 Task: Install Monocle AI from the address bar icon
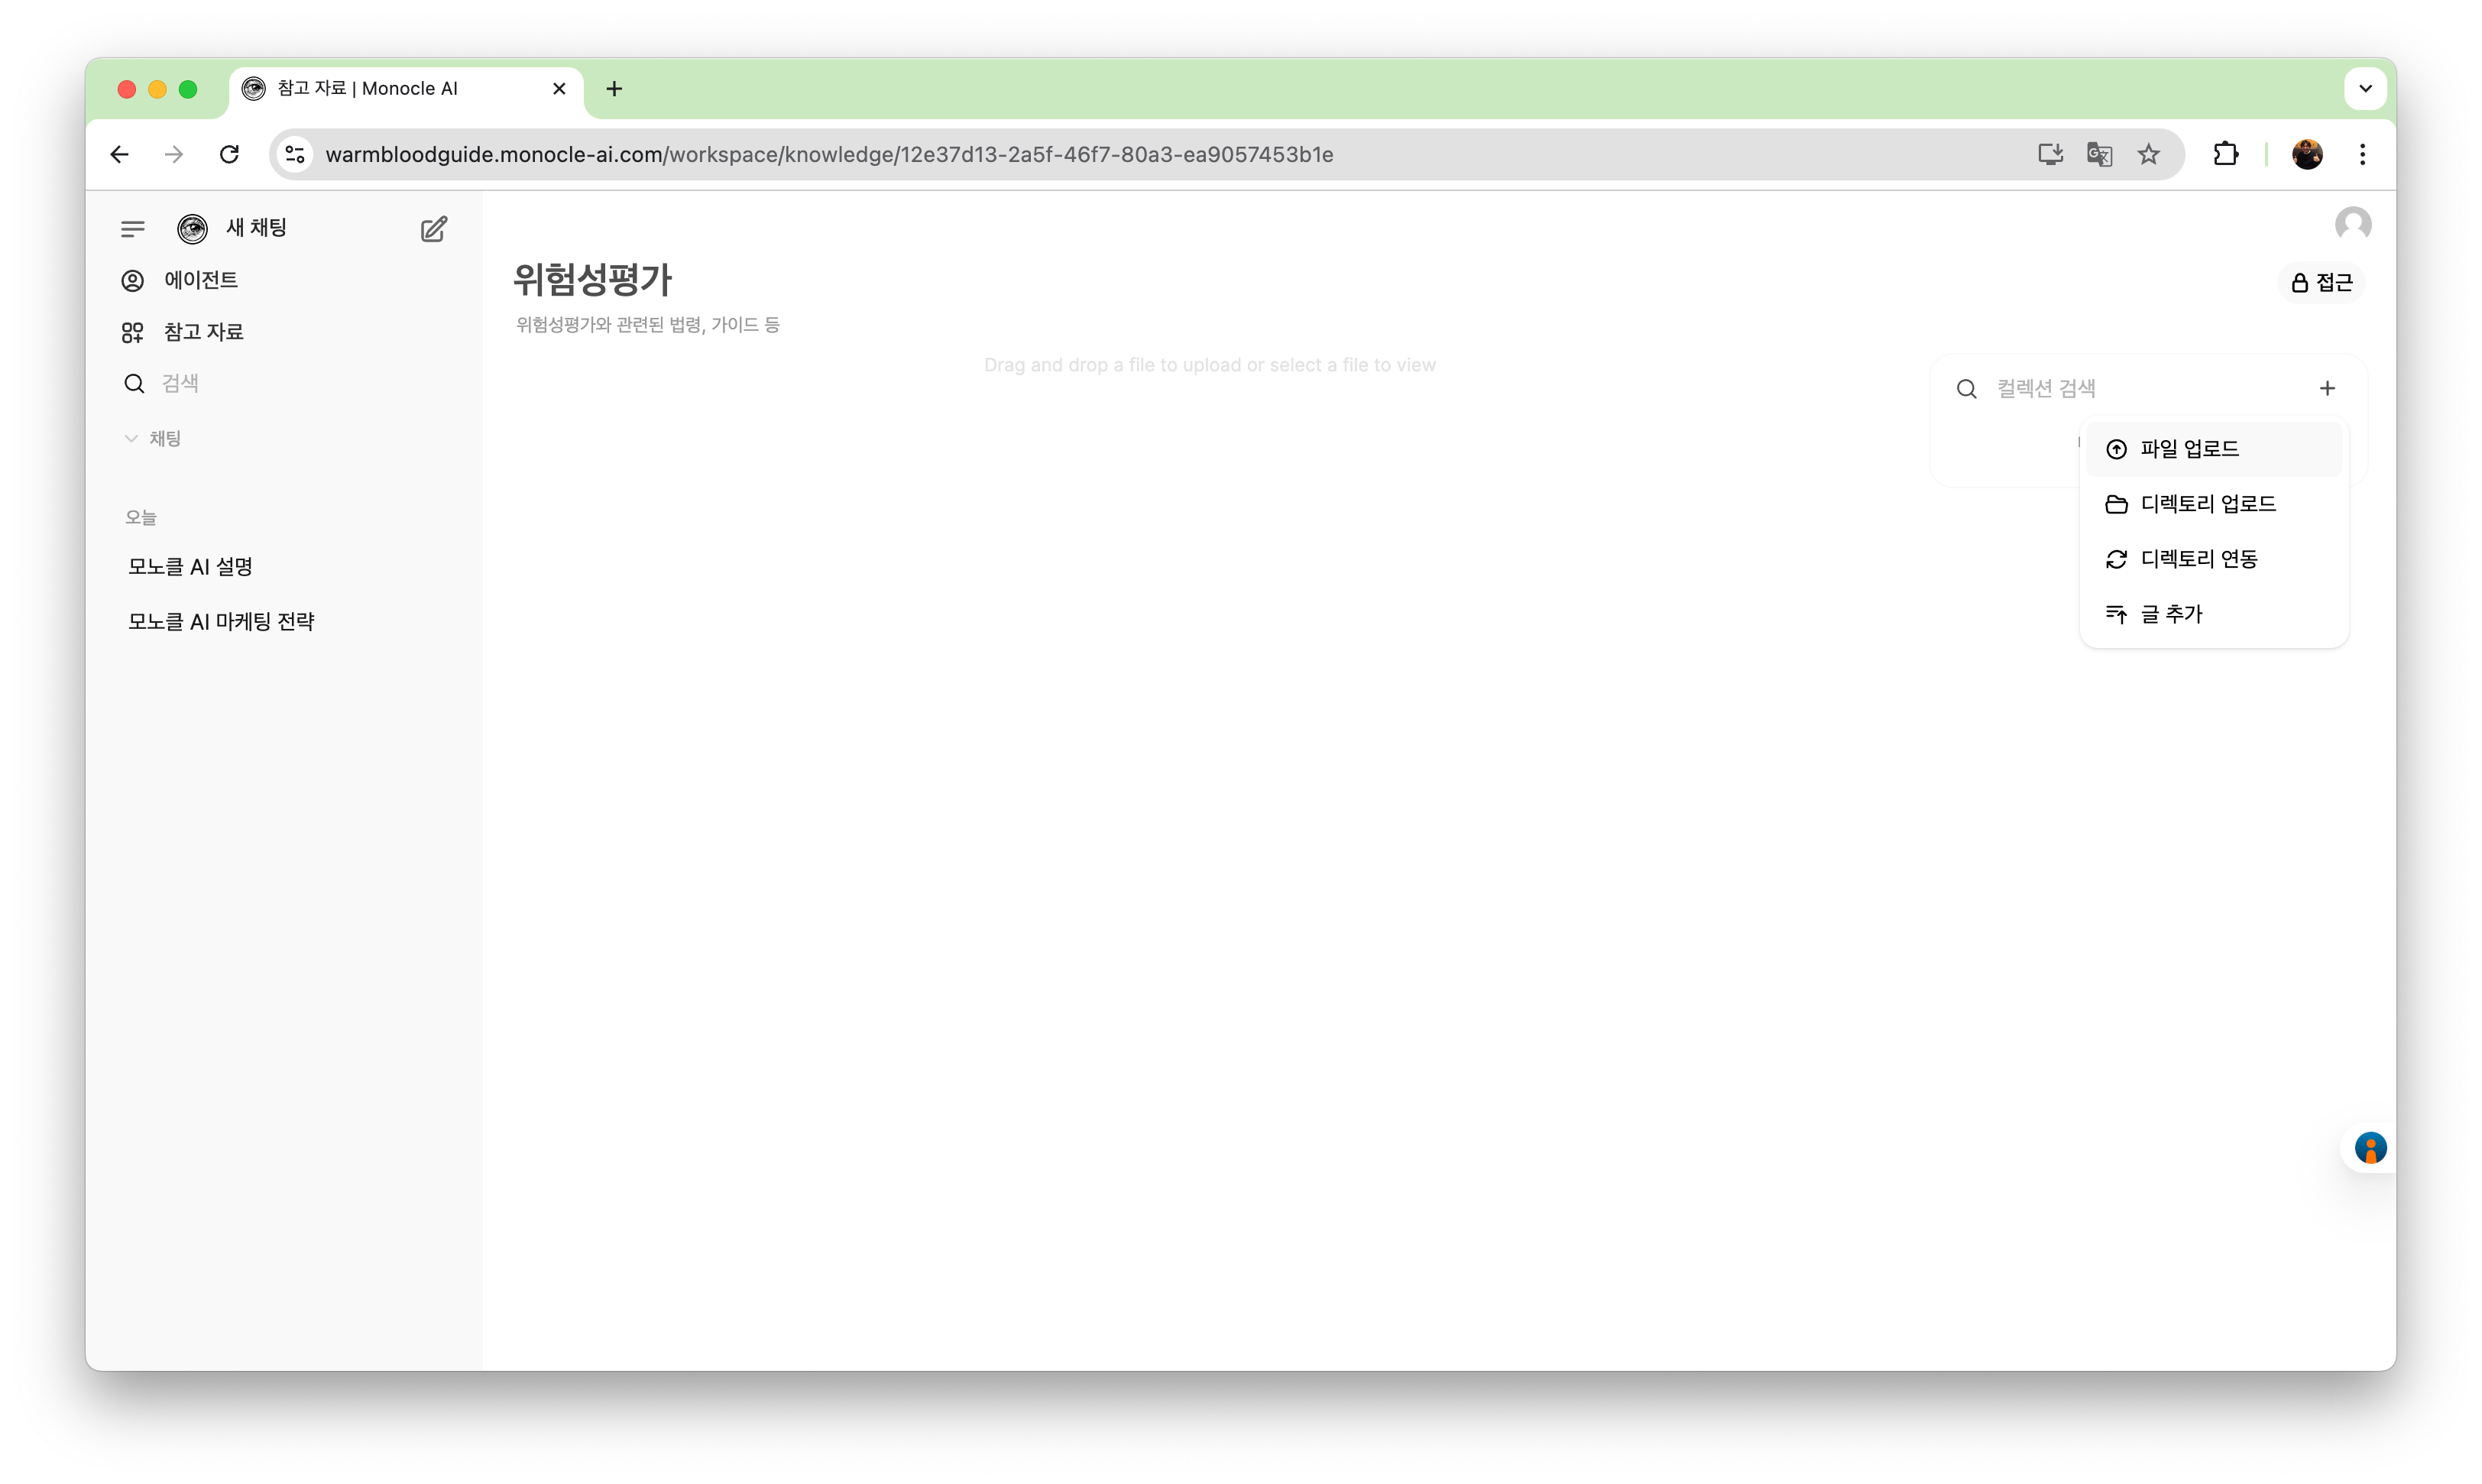point(2050,154)
